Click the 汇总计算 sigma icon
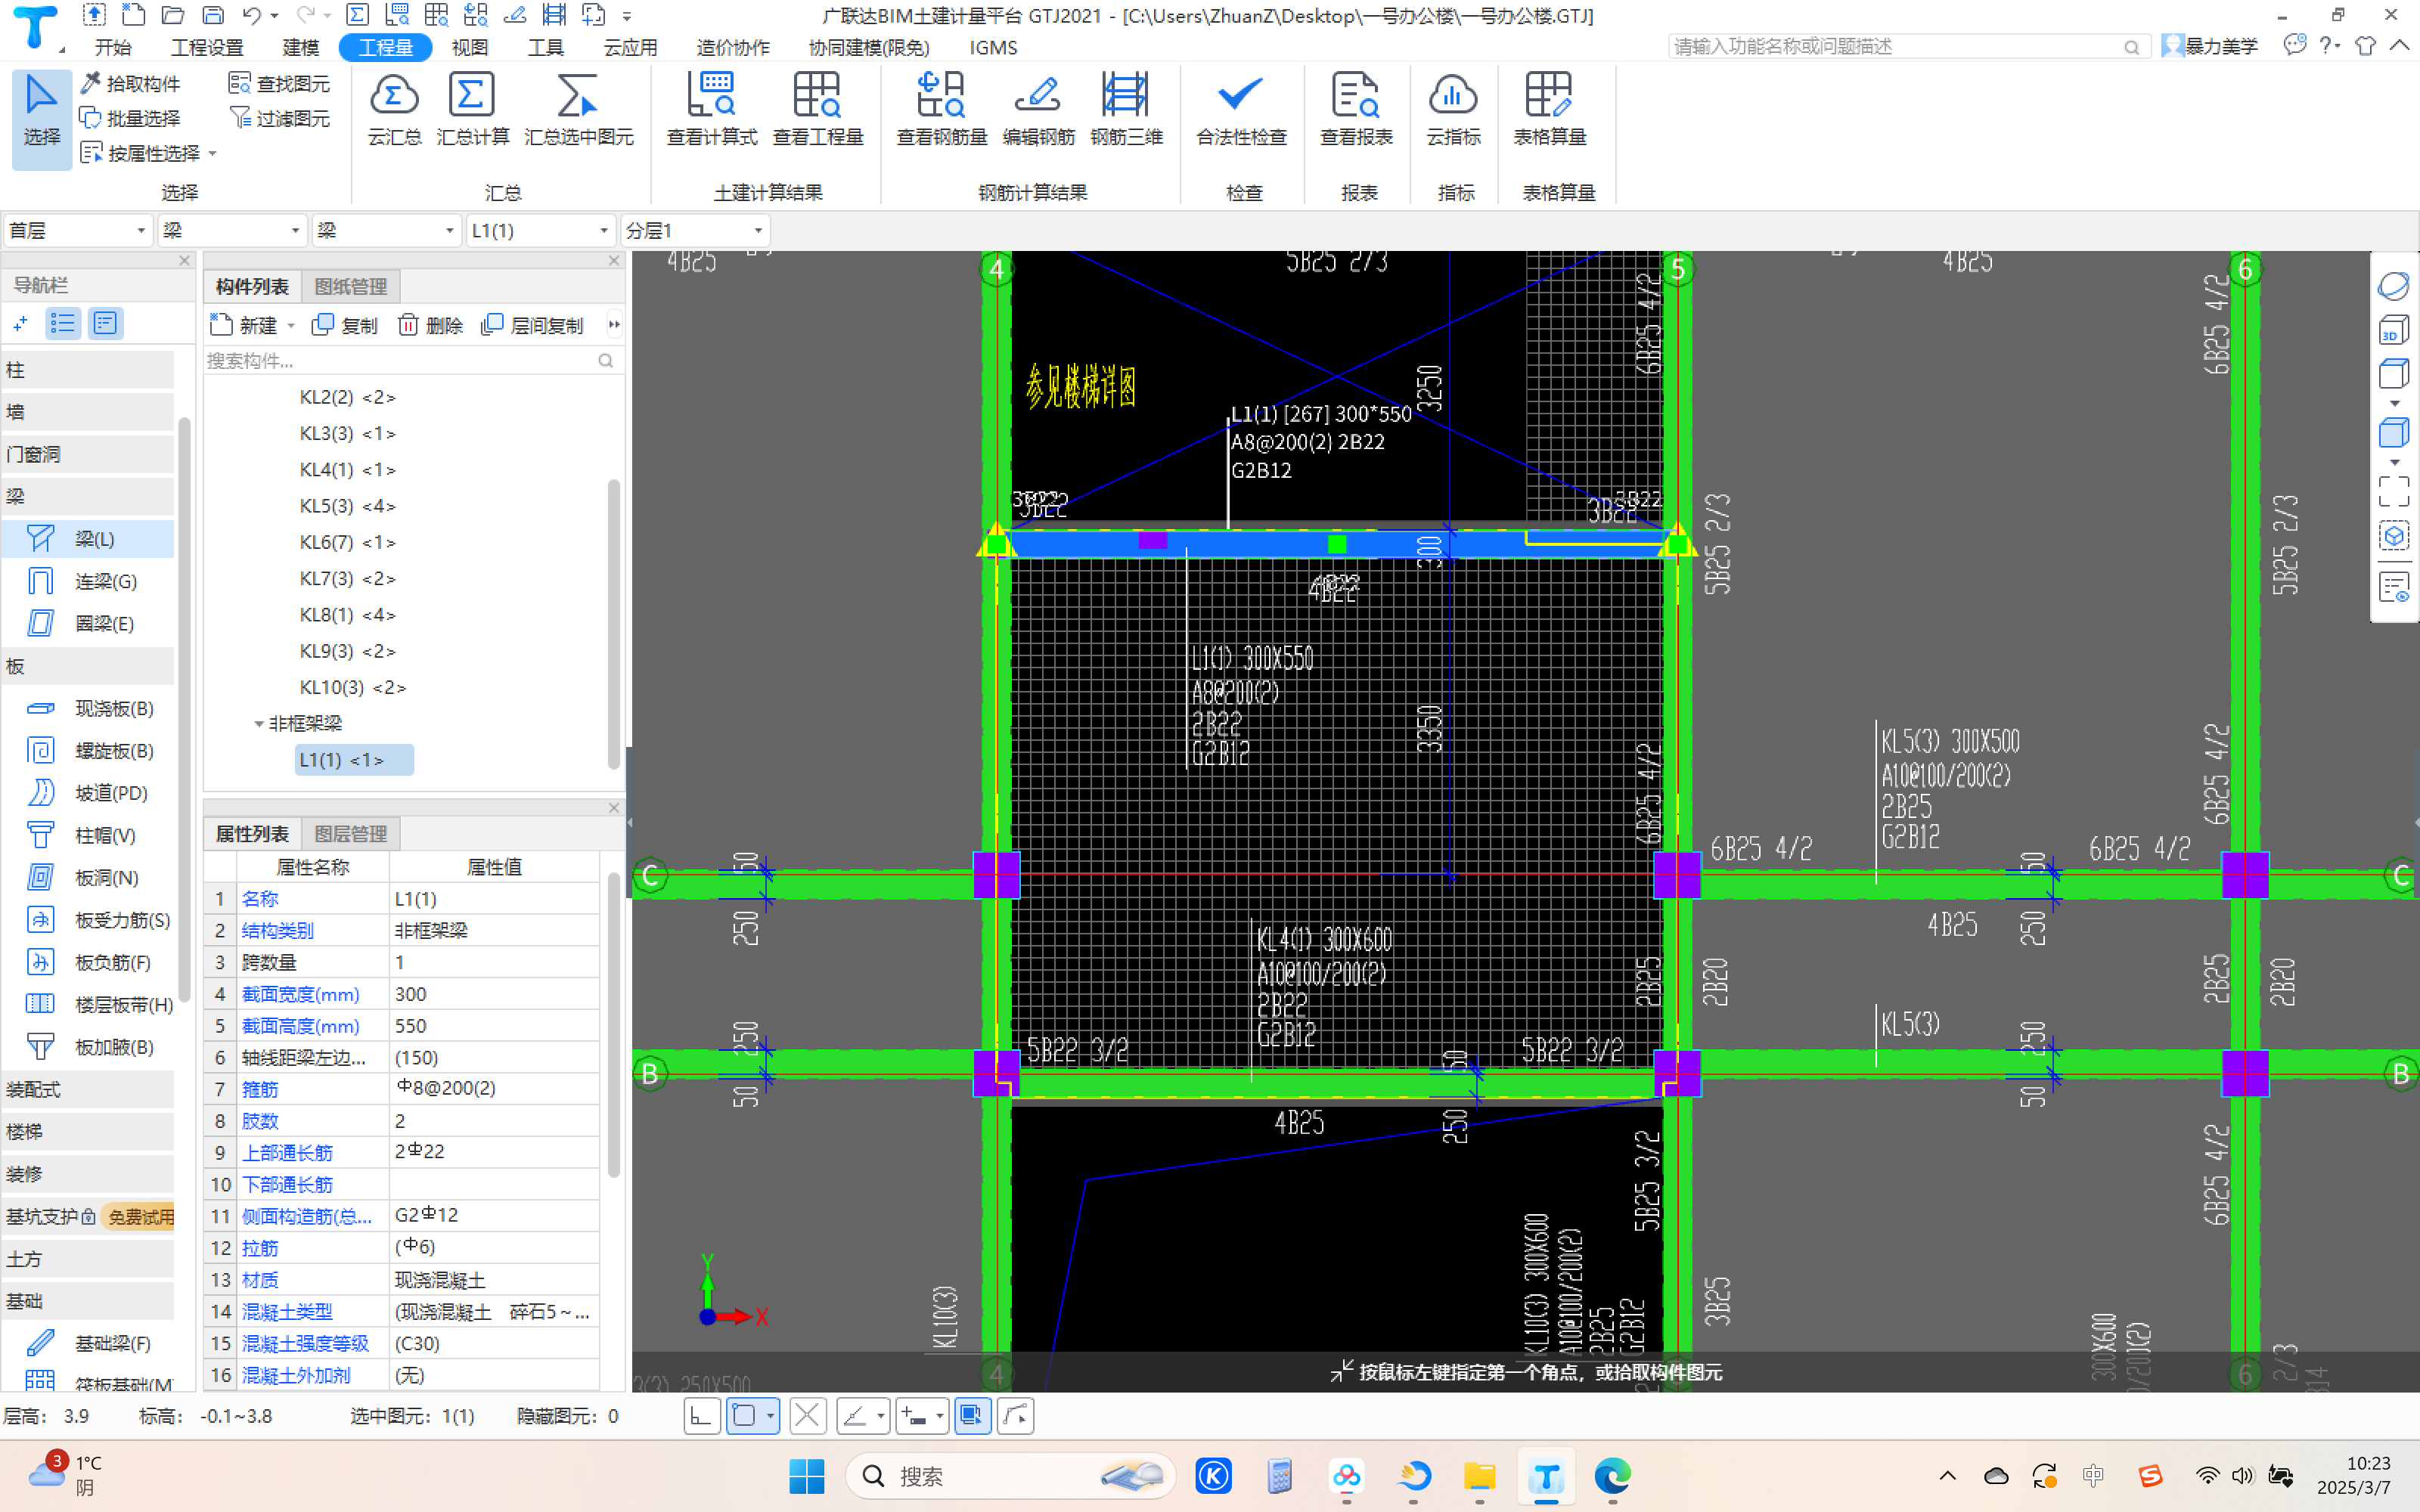The image size is (2420, 1512). click(x=472, y=110)
